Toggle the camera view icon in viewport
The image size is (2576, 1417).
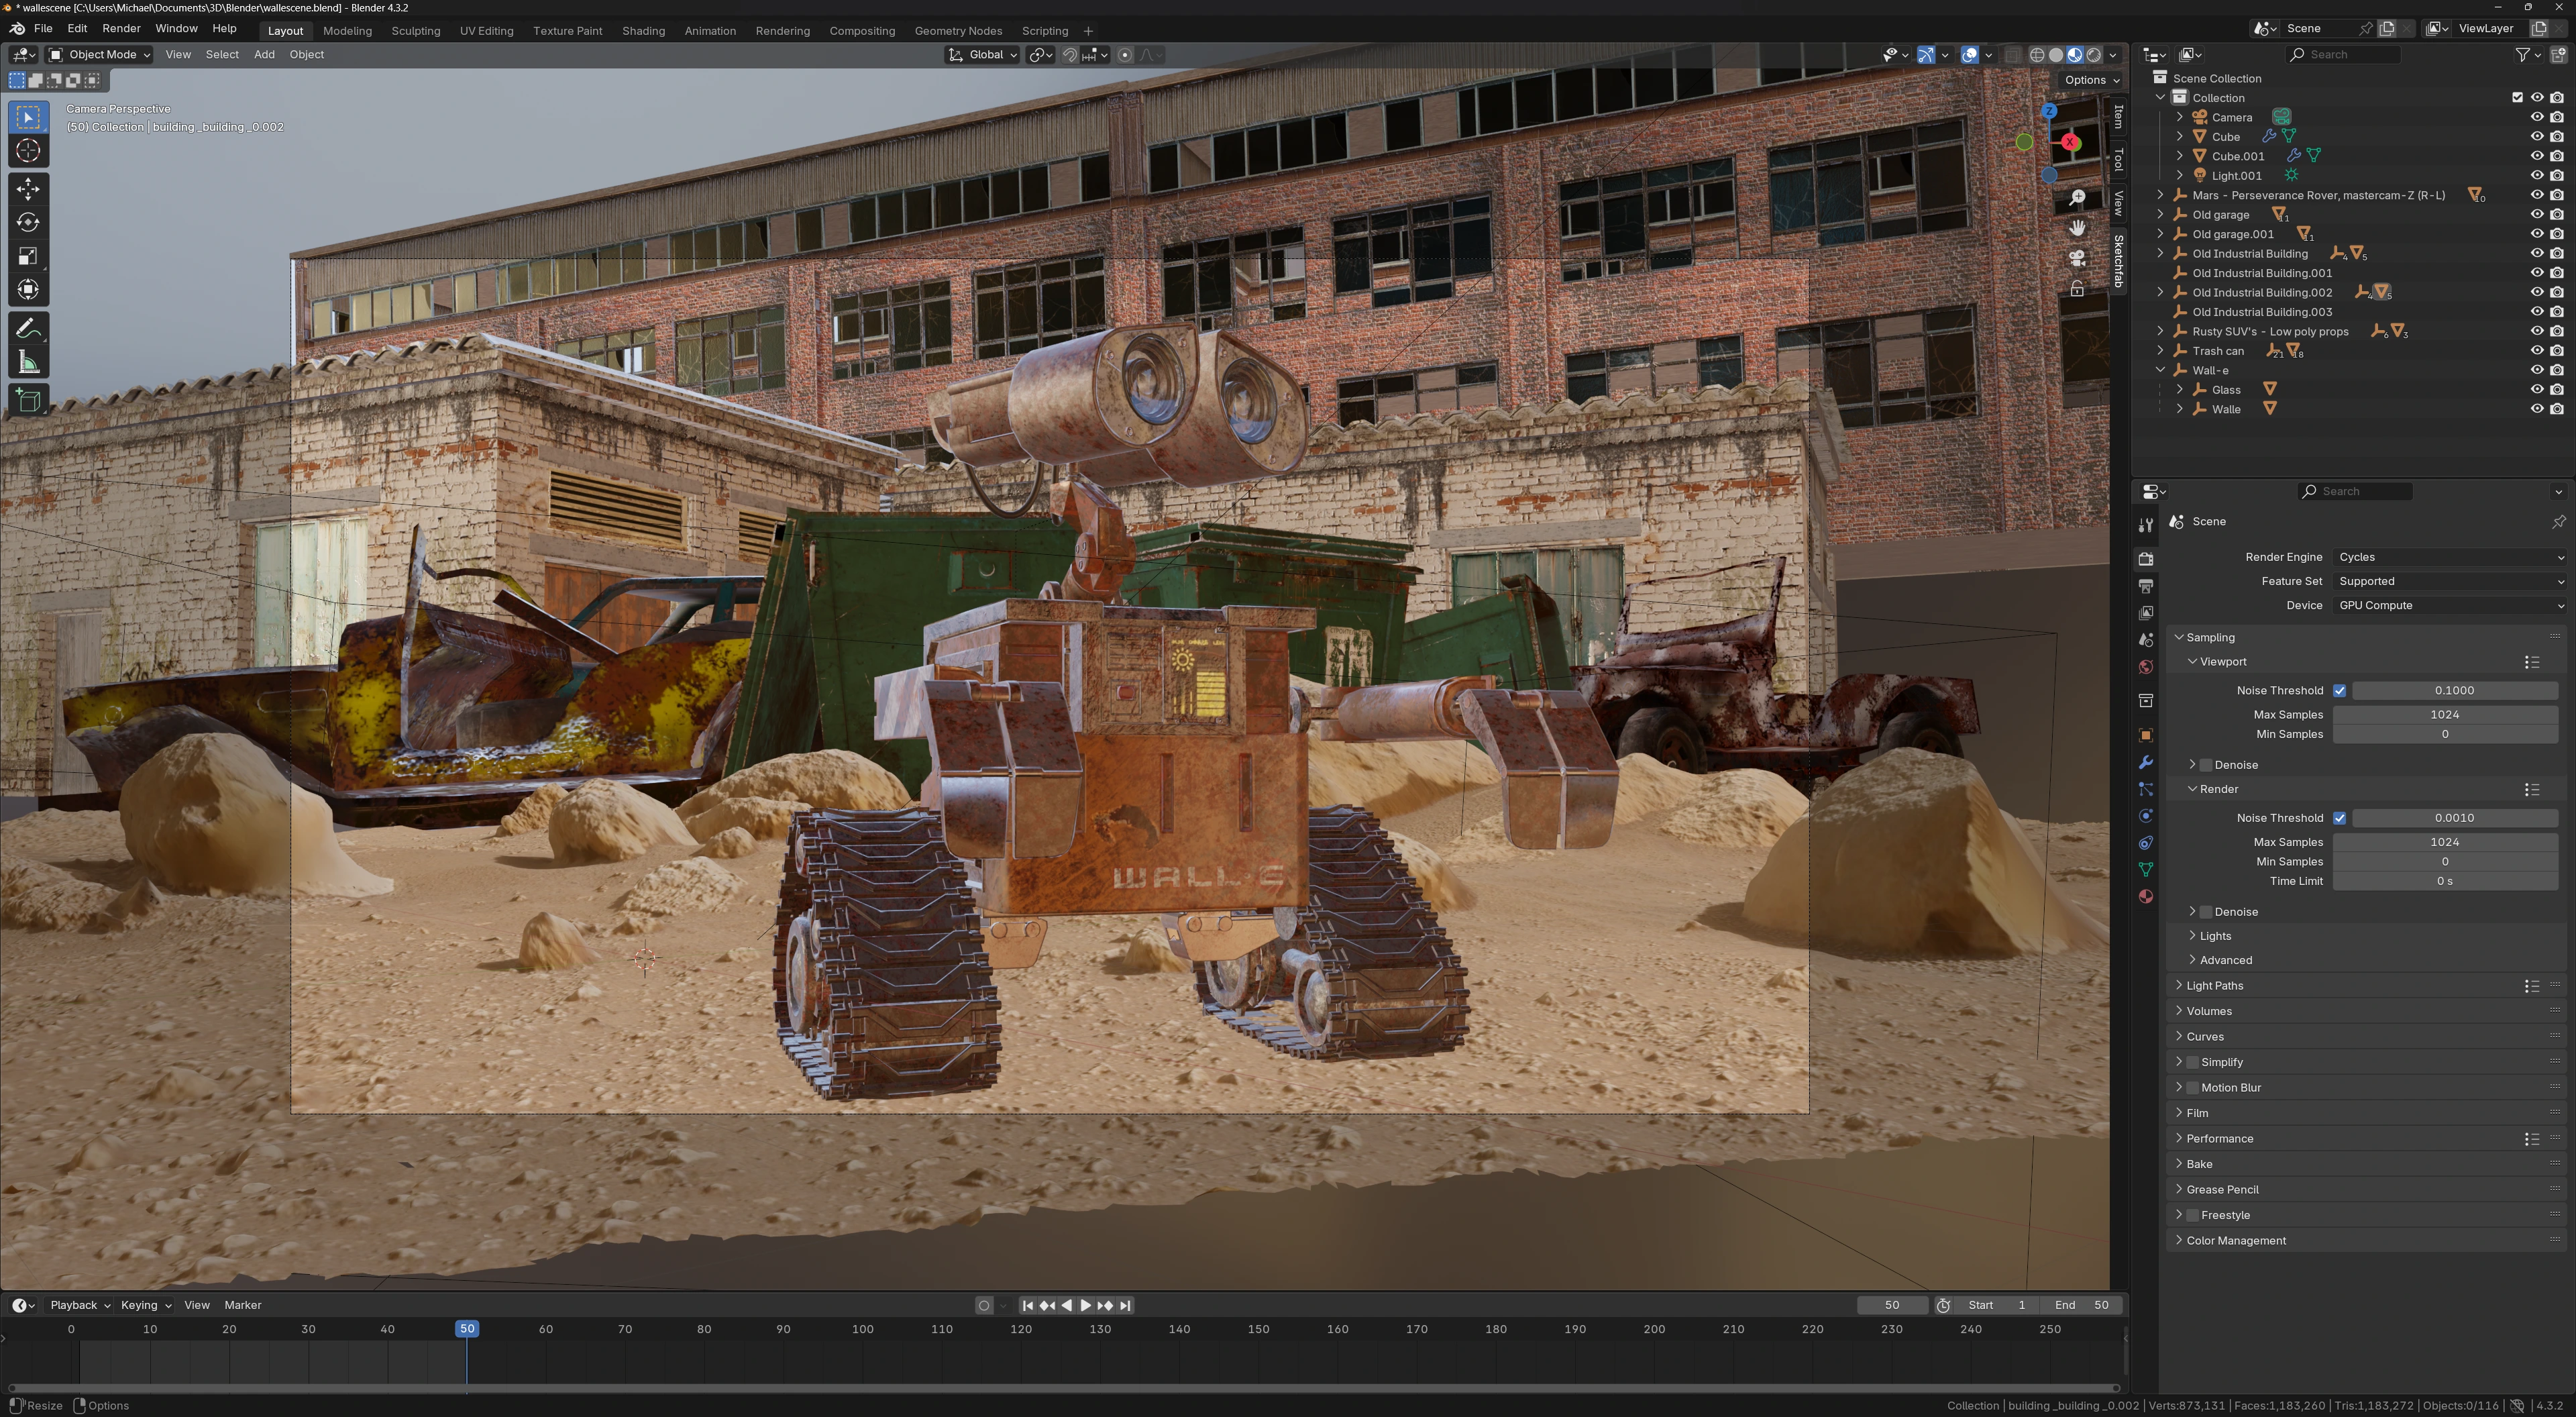coord(2077,258)
